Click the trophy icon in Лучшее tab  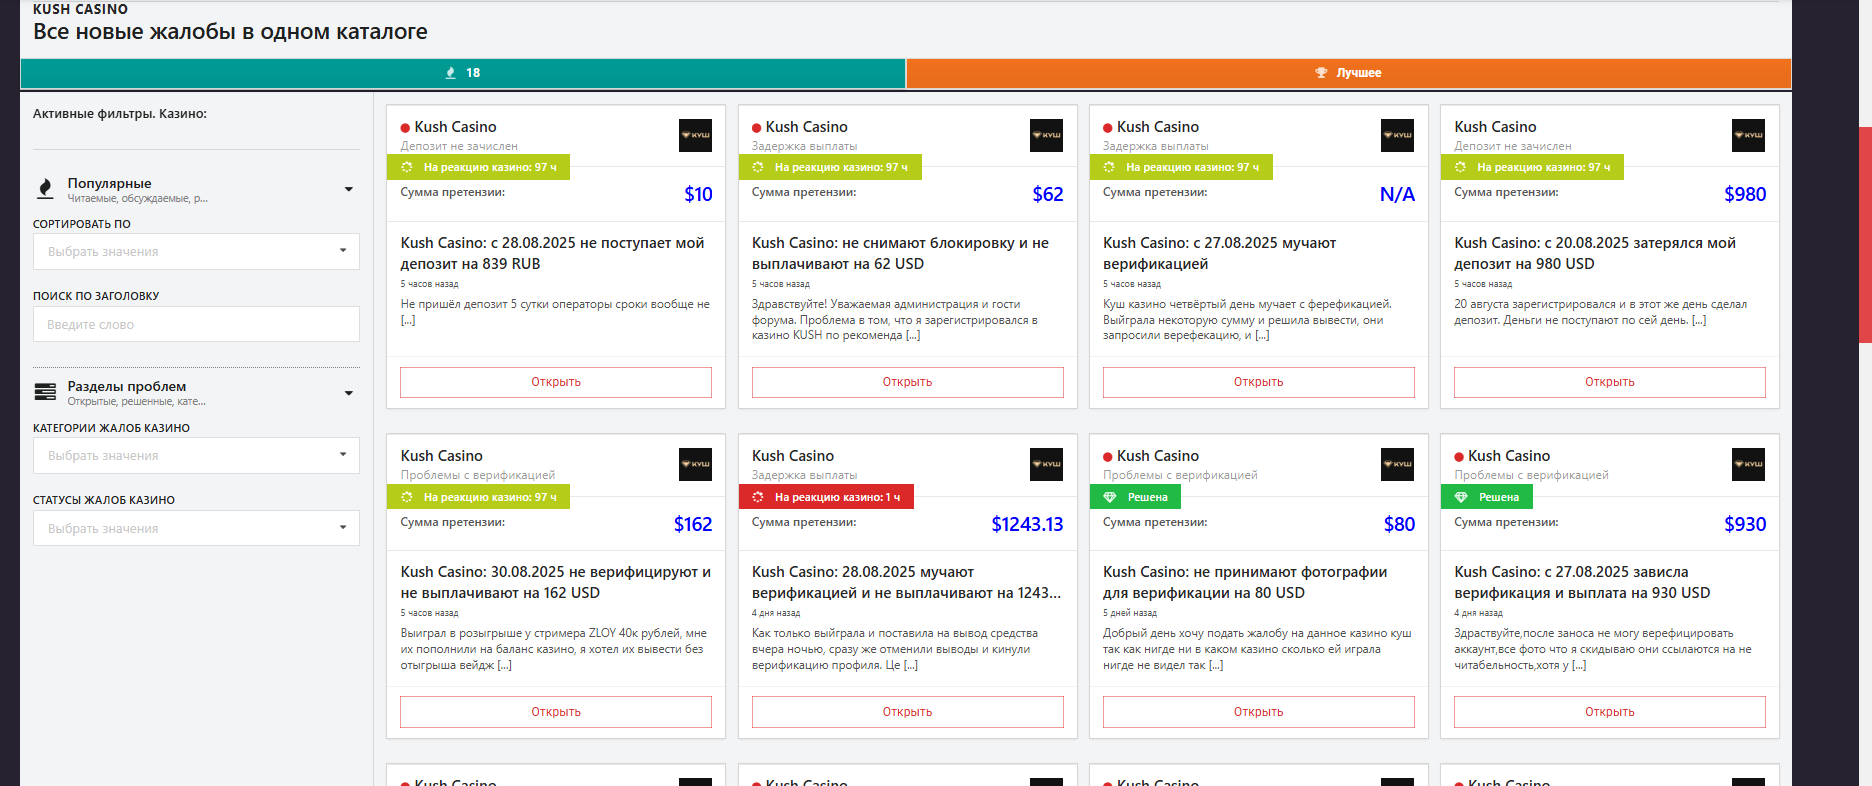click(1321, 73)
